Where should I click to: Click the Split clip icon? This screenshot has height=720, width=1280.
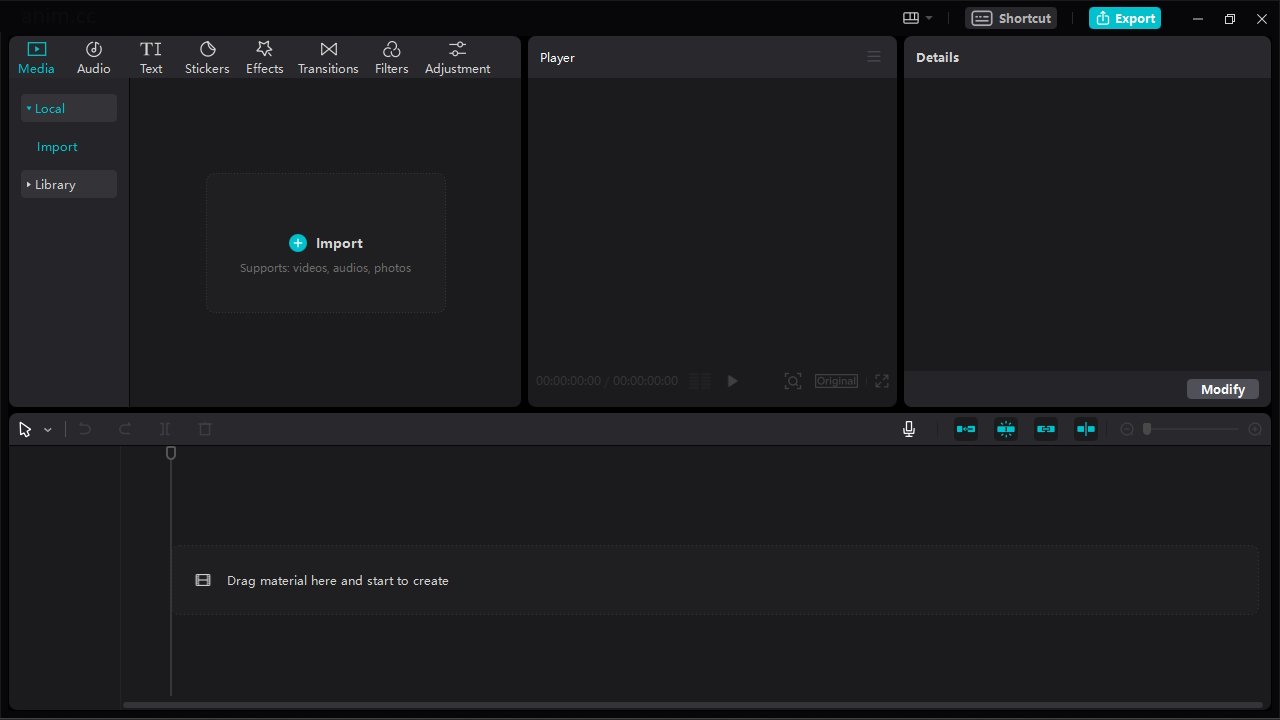[x=165, y=429]
